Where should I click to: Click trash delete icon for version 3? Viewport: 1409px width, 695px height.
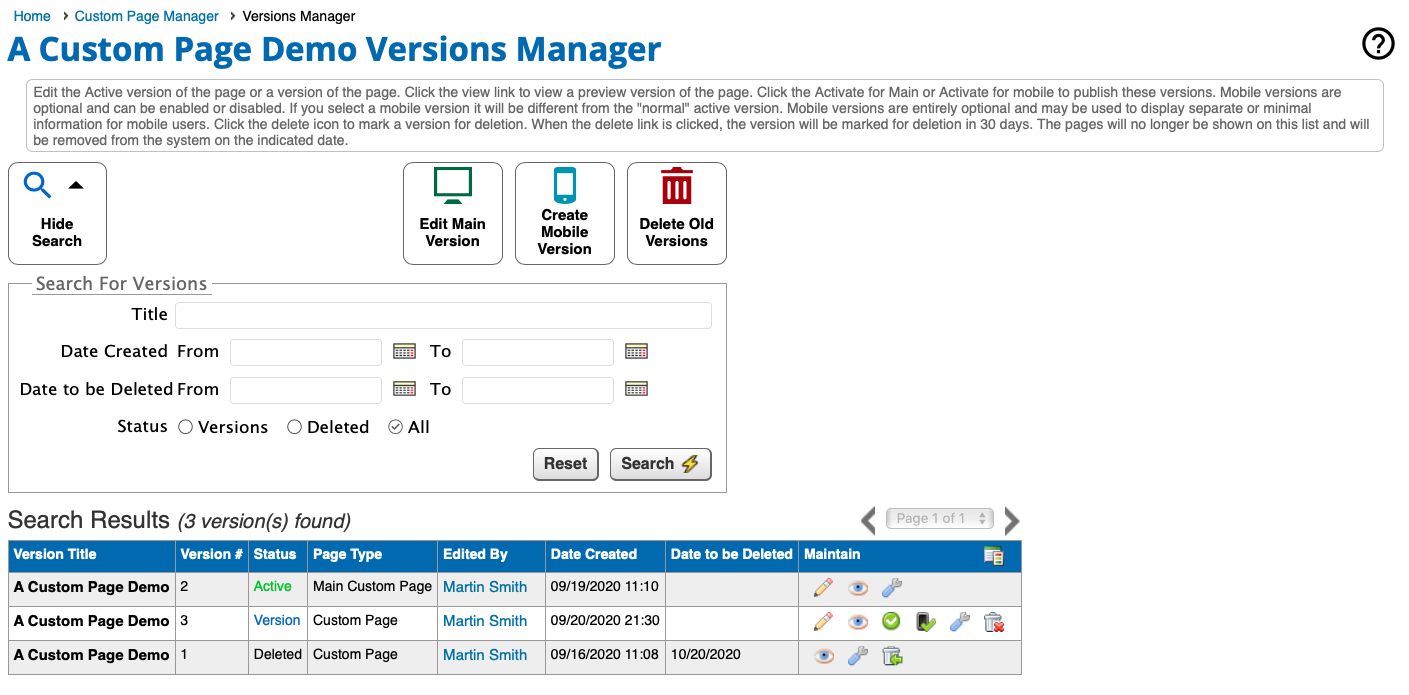point(994,622)
